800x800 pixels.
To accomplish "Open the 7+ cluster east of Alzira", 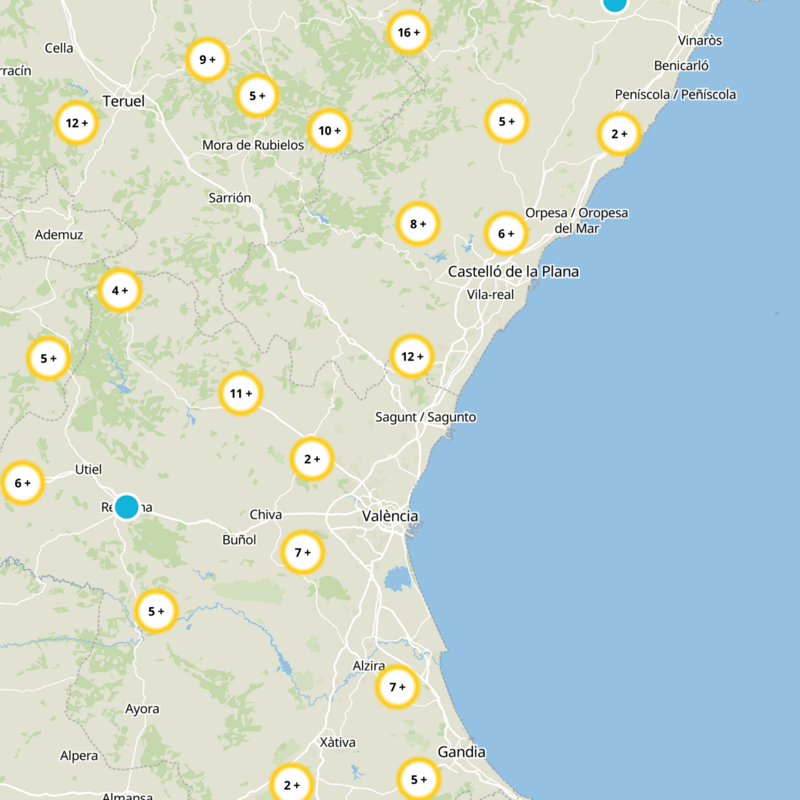I will (x=398, y=686).
